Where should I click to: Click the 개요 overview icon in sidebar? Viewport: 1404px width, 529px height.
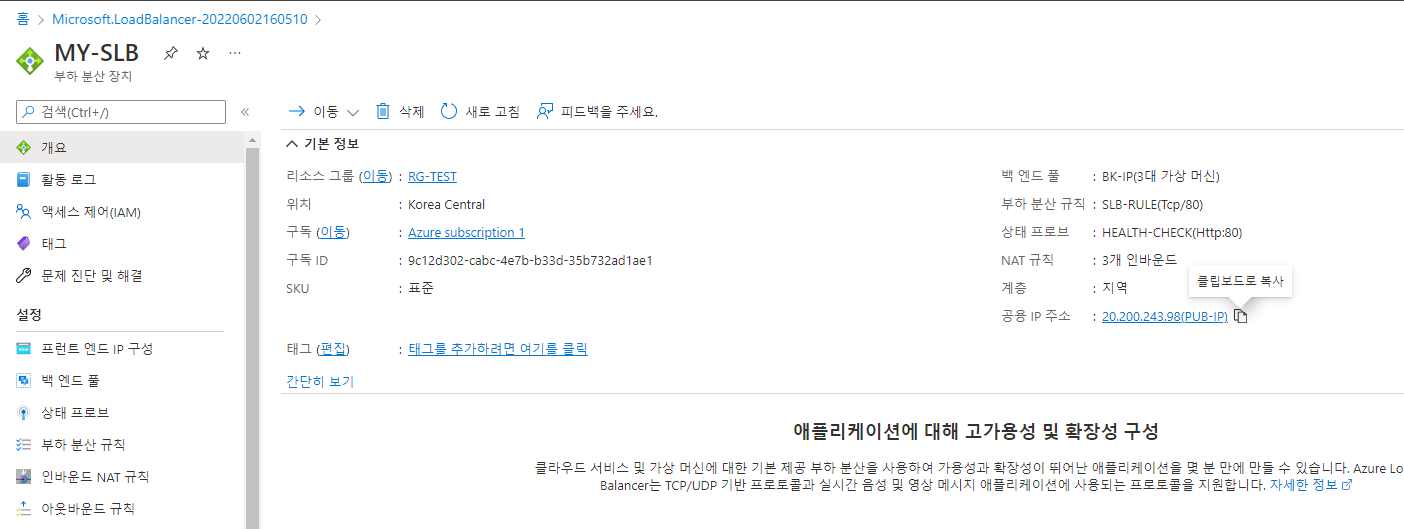(25, 147)
